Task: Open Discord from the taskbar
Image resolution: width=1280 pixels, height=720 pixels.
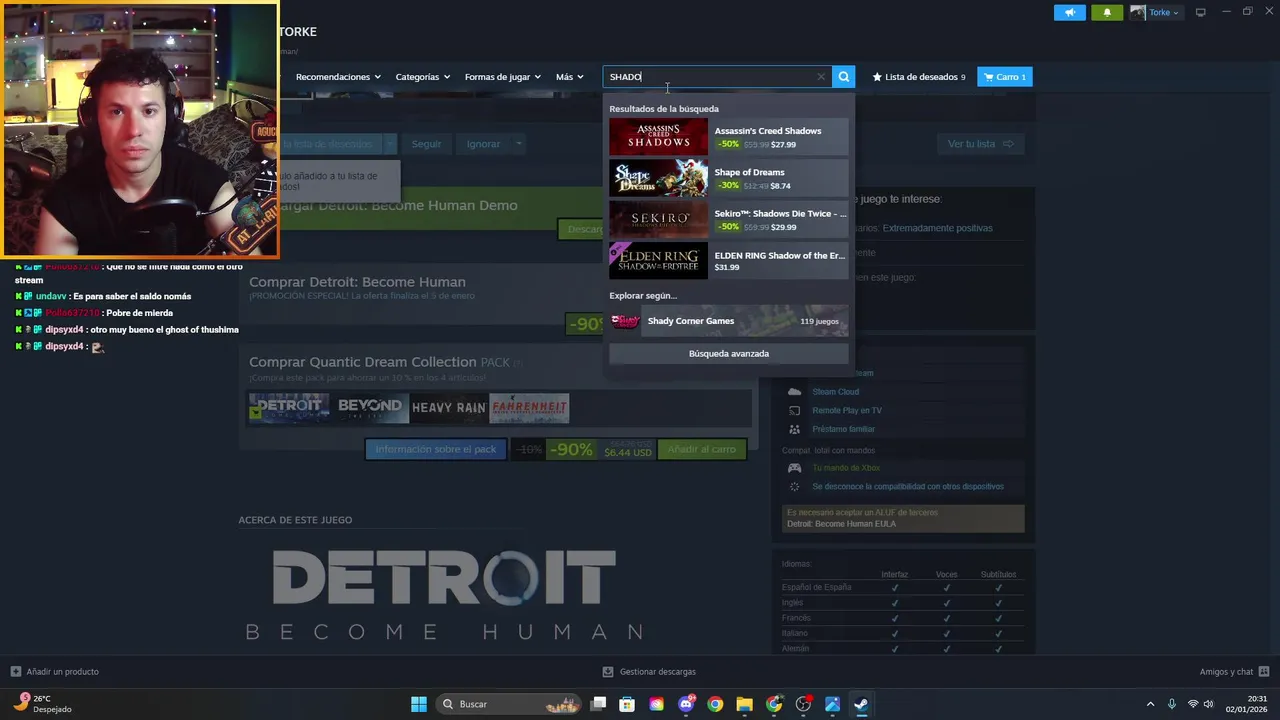Action: [x=686, y=704]
